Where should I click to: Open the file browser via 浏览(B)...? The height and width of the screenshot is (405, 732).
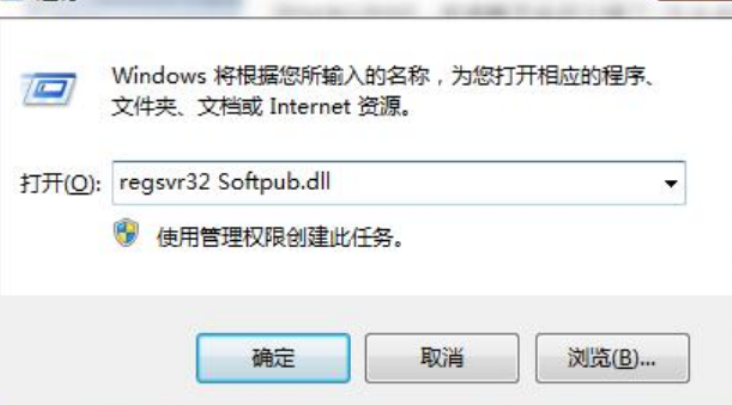coord(612,358)
